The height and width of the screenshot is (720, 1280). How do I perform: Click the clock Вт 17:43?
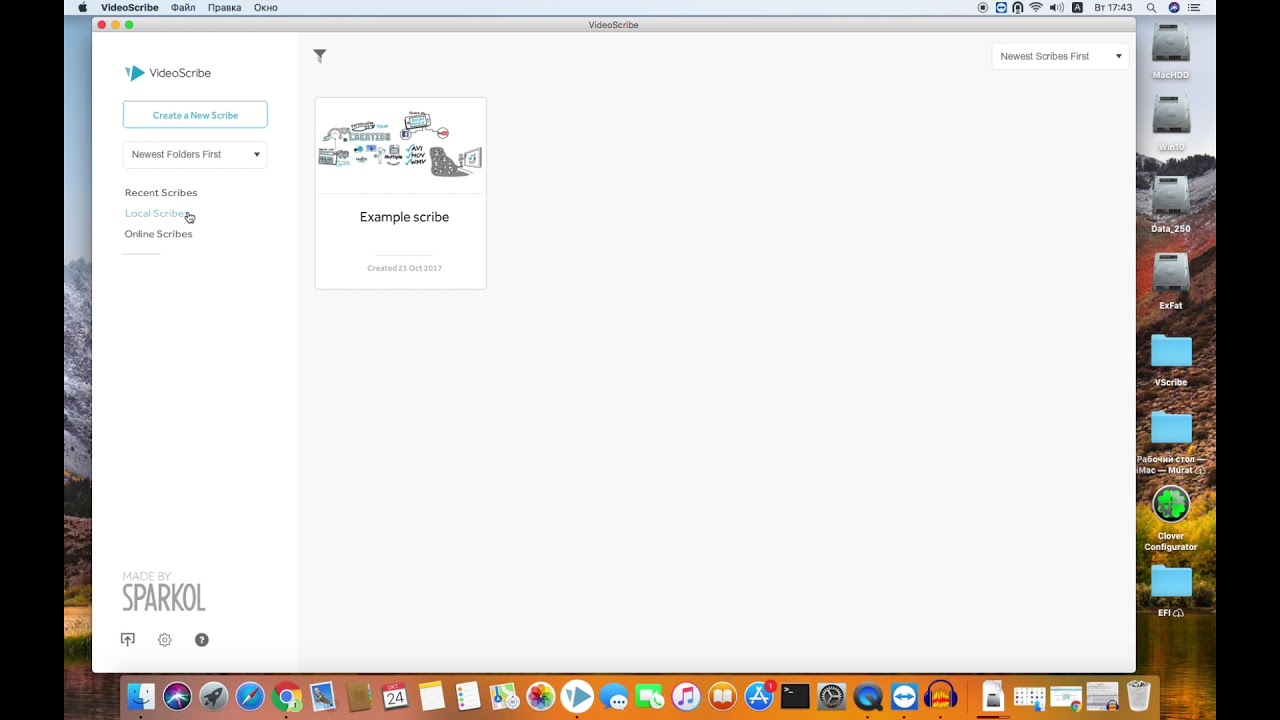[x=1113, y=7]
